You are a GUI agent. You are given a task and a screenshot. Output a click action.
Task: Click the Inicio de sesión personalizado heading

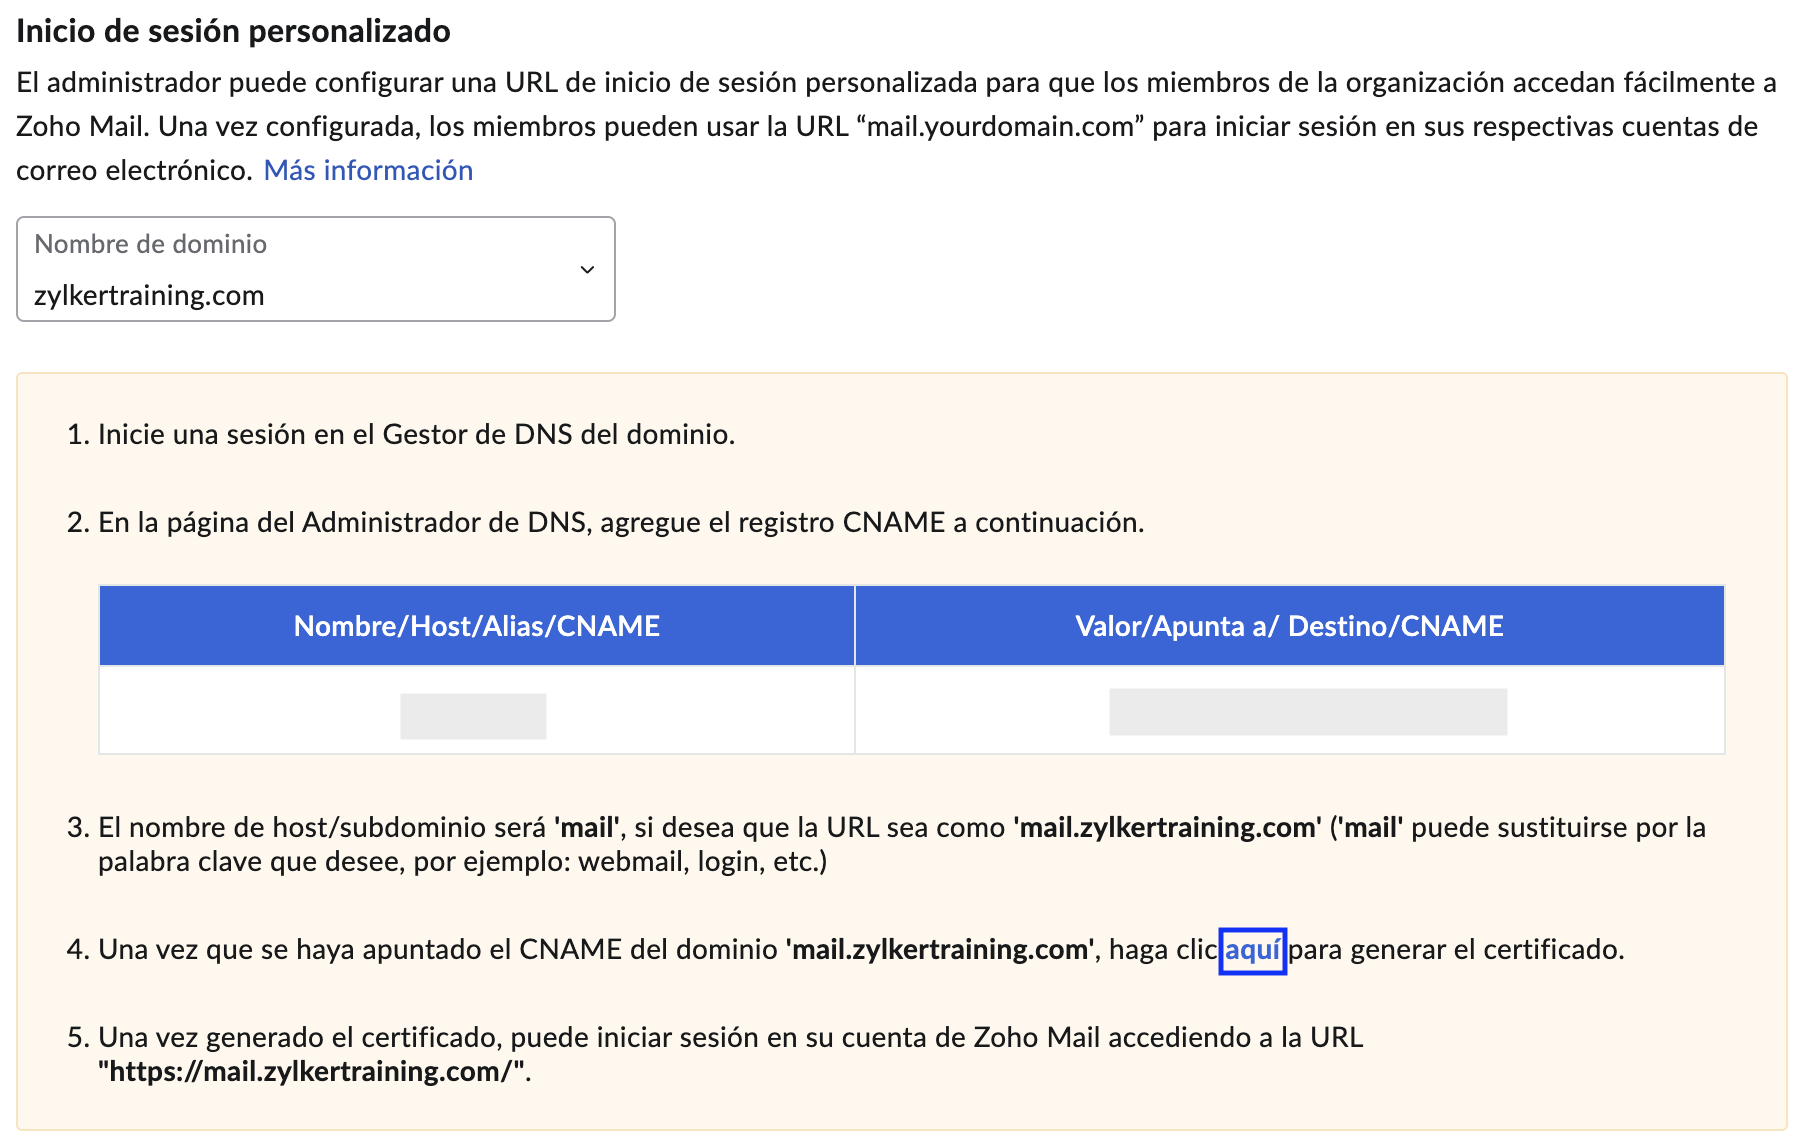point(233,31)
